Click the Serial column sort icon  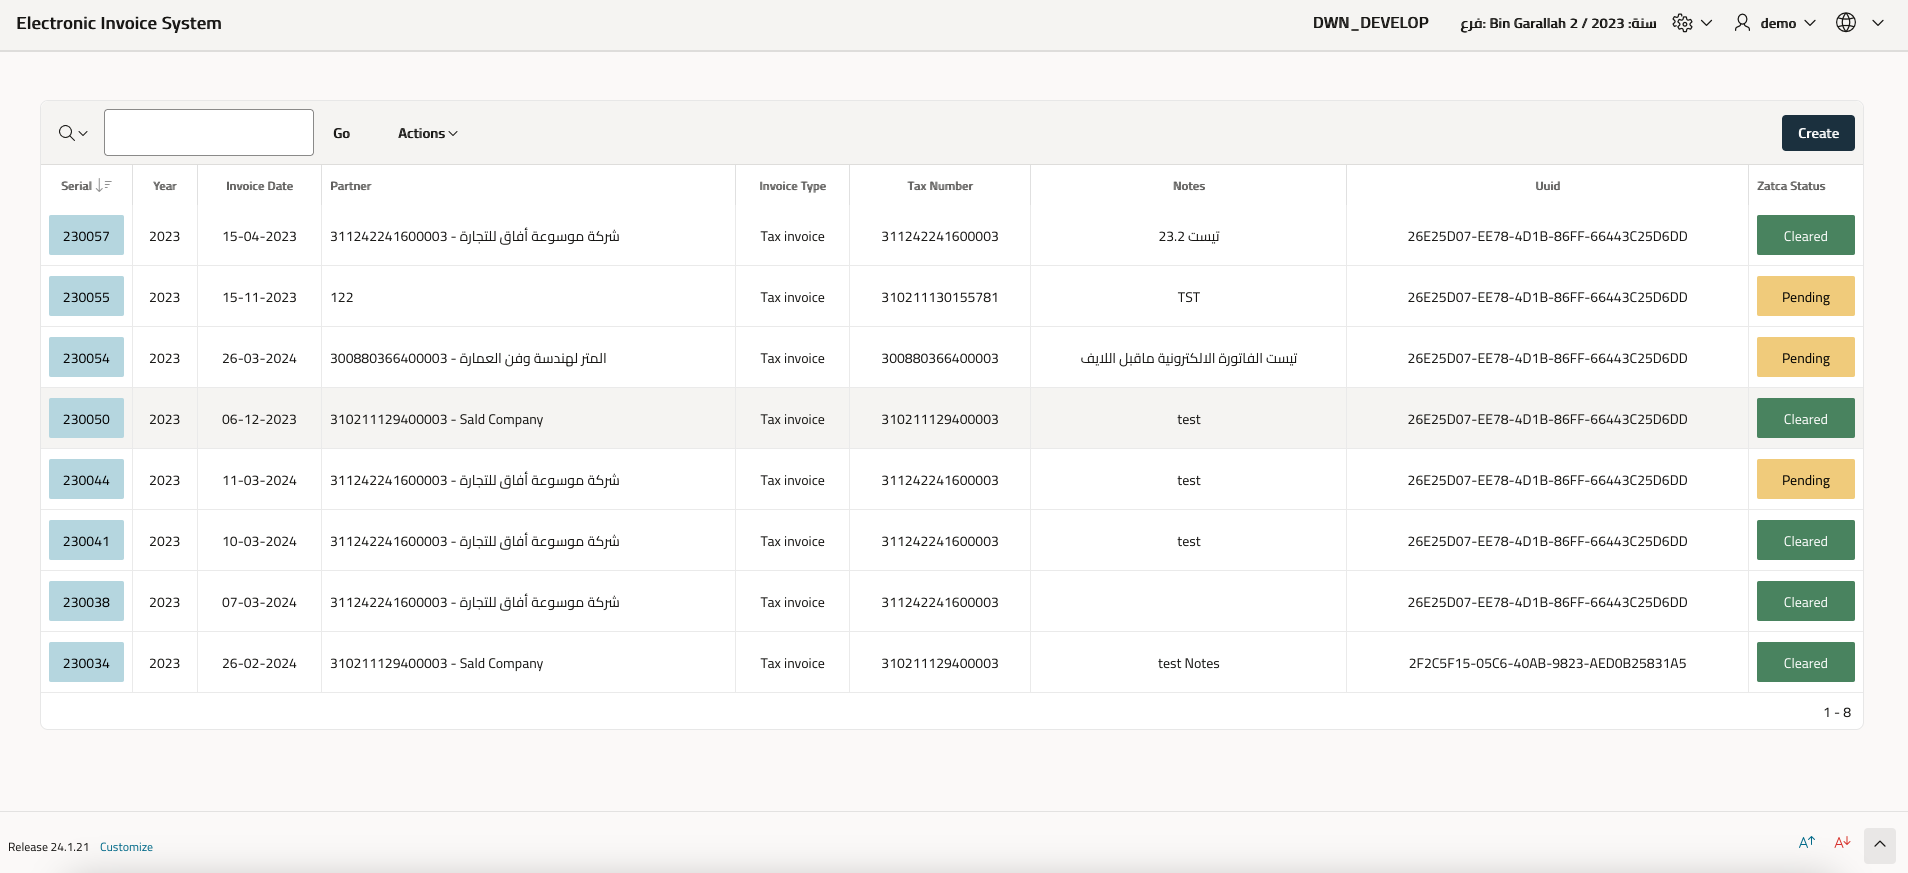pyautogui.click(x=104, y=186)
